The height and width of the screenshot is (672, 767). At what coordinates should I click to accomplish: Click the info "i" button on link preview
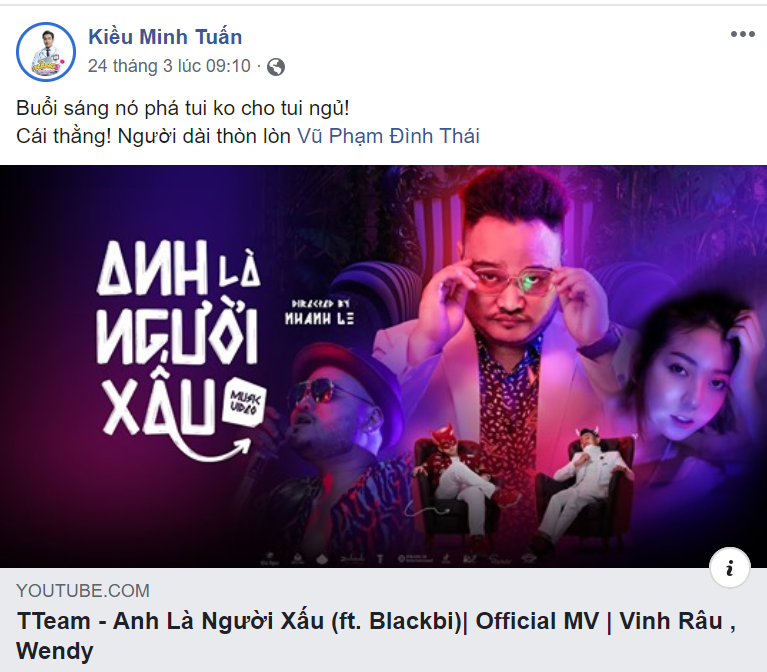coord(730,568)
